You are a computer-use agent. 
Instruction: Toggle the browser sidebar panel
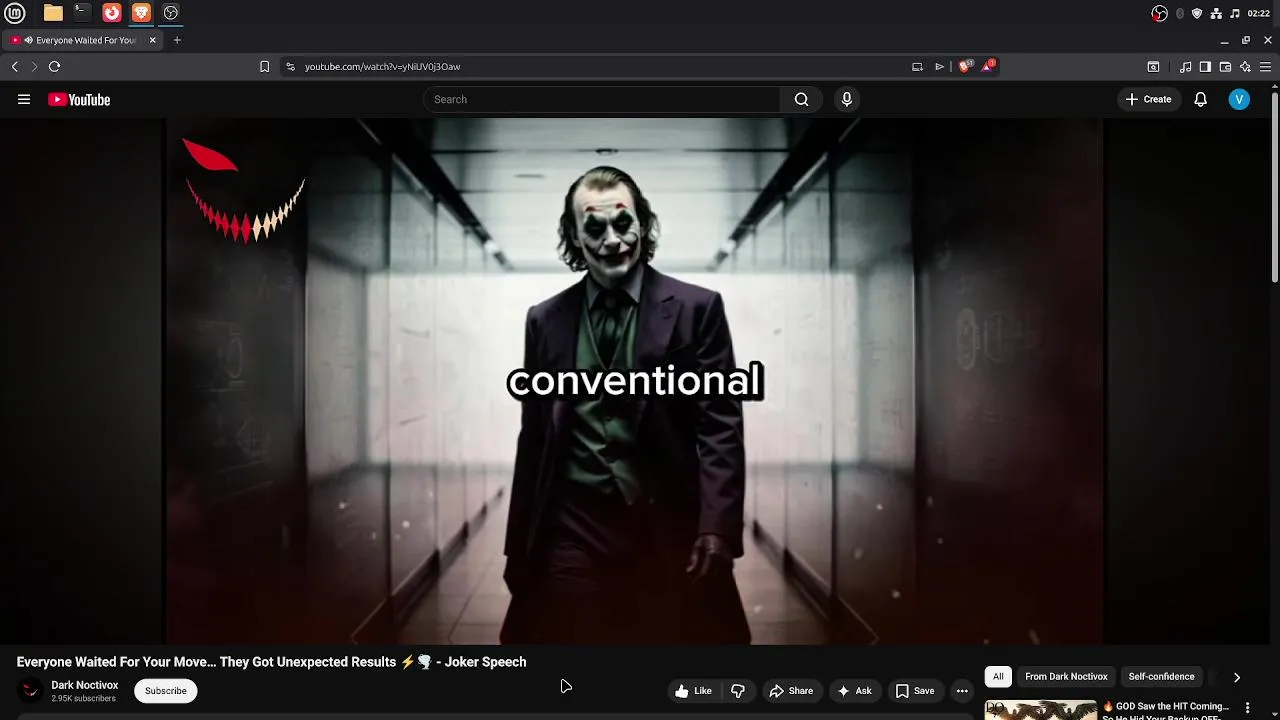1205,67
